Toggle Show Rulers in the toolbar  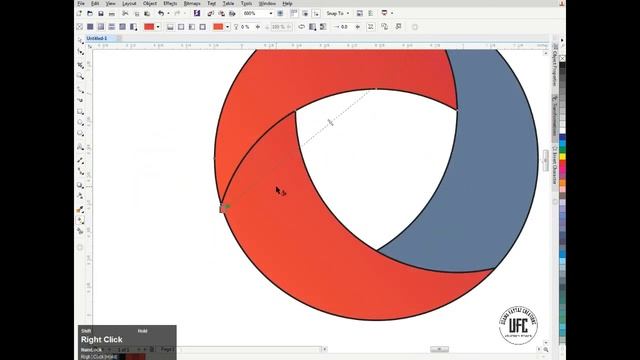[294, 13]
